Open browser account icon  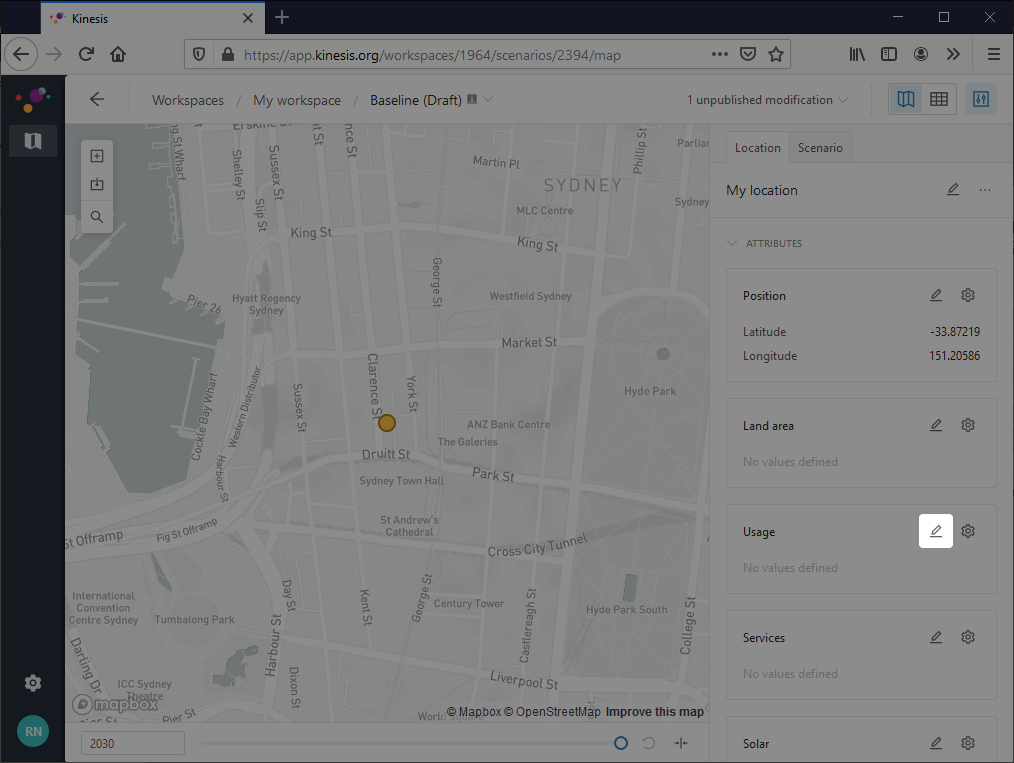[921, 54]
